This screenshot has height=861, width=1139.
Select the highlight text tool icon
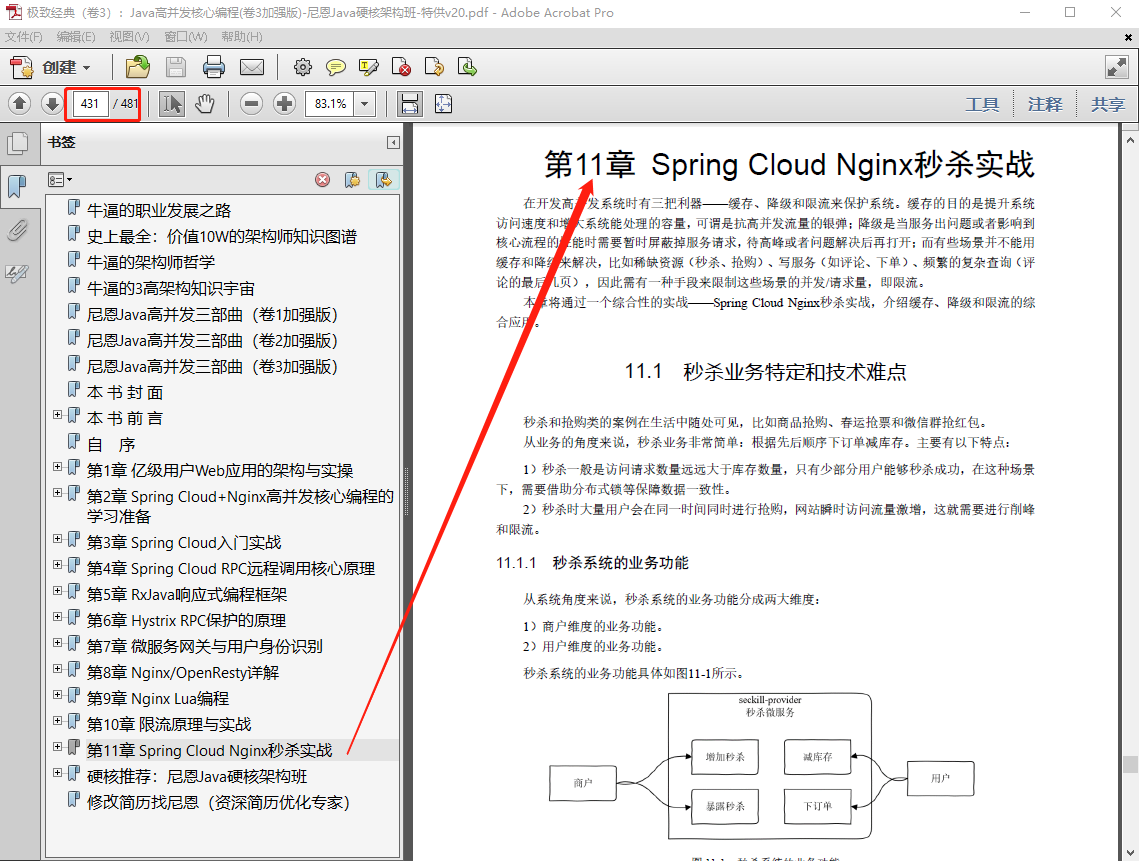(x=369, y=68)
